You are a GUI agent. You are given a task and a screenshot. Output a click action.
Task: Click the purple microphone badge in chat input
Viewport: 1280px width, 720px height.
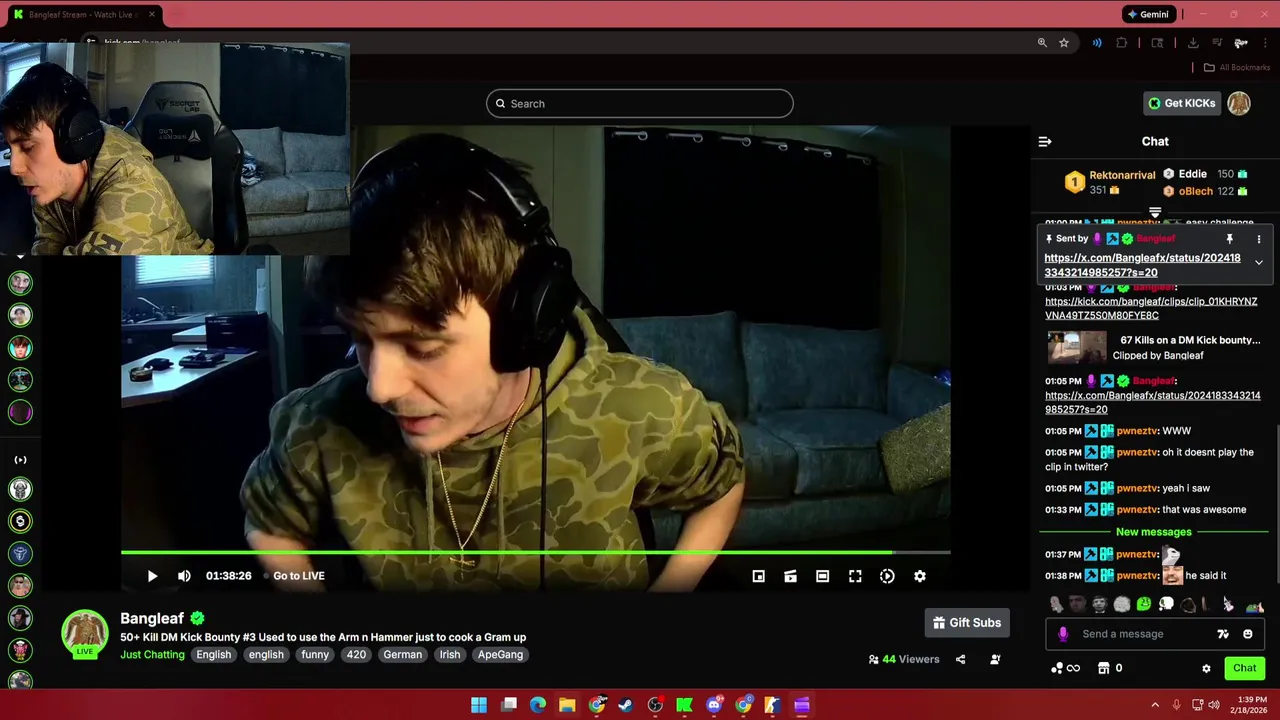pos(1063,634)
